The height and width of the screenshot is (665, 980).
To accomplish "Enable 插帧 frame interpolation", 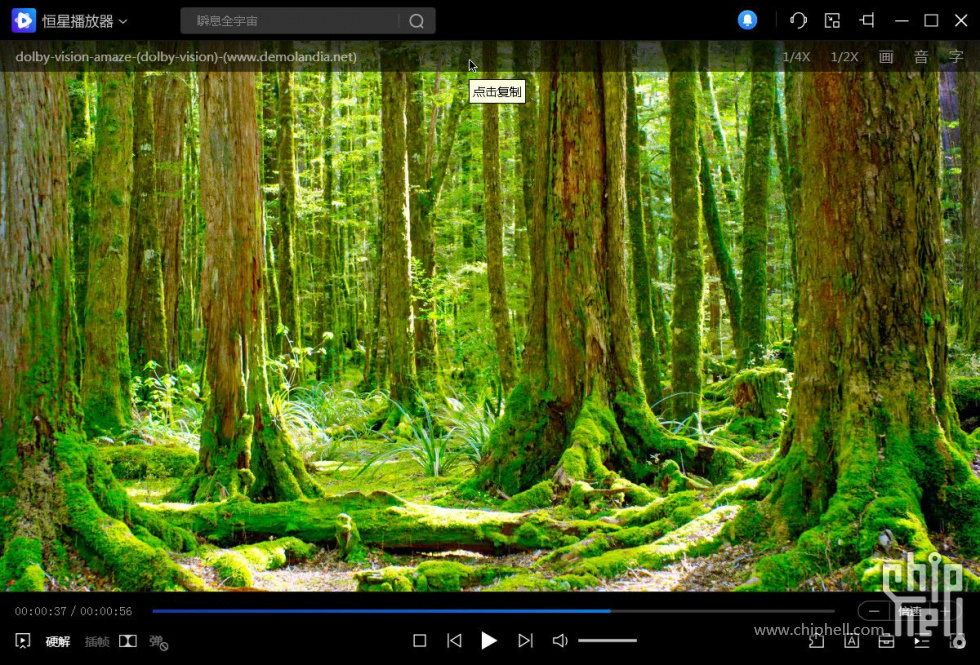I will (x=96, y=642).
